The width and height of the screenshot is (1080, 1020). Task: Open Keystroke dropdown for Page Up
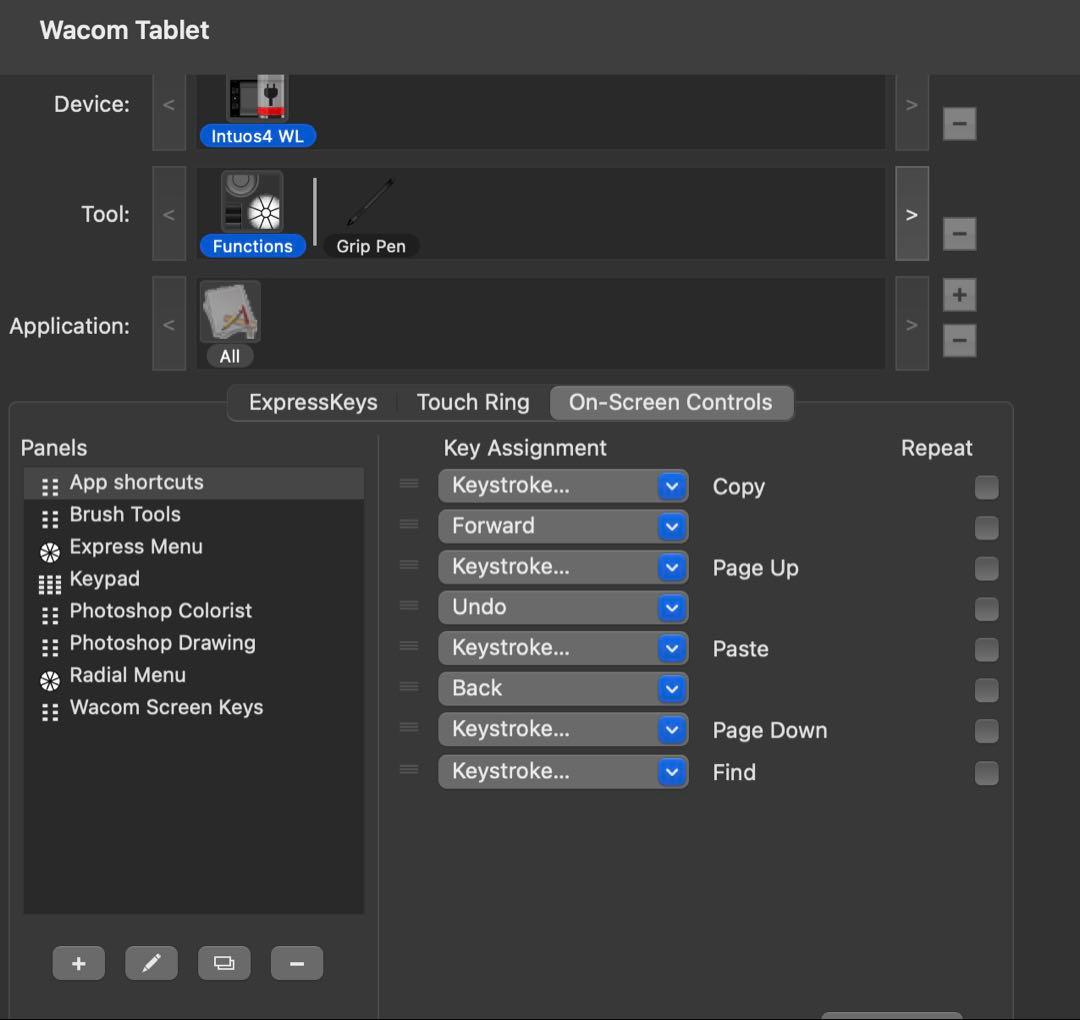pyautogui.click(x=563, y=568)
